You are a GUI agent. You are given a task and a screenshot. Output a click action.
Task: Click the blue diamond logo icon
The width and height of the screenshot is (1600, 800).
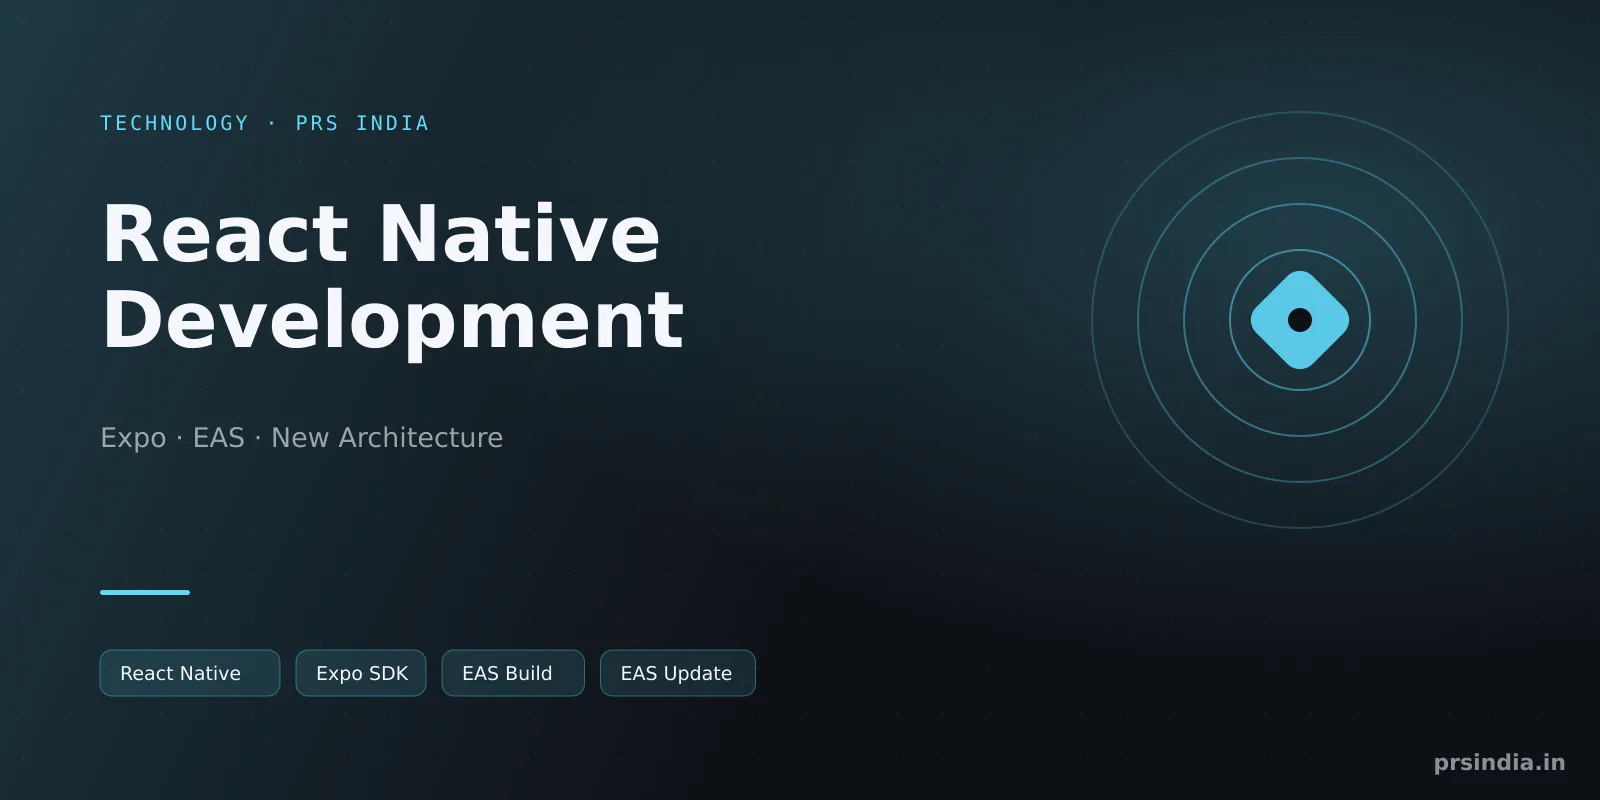(x=1300, y=320)
